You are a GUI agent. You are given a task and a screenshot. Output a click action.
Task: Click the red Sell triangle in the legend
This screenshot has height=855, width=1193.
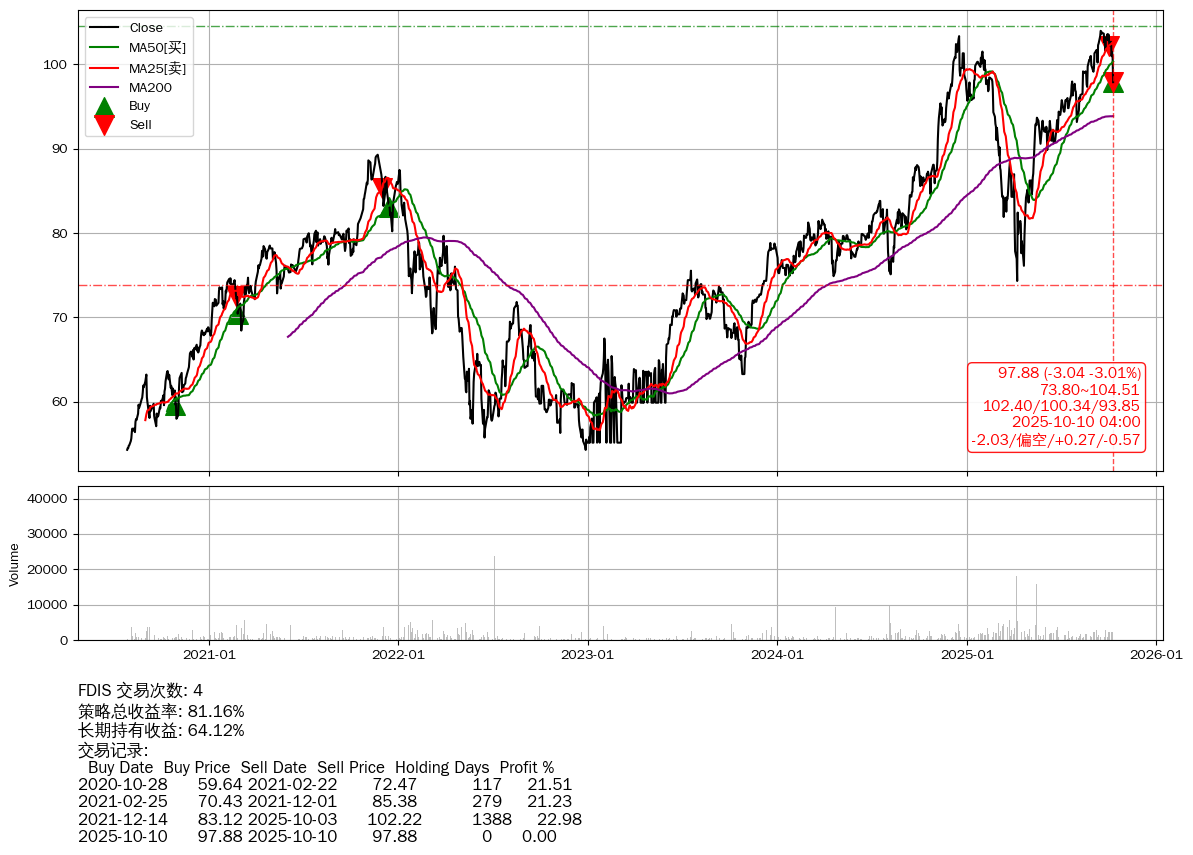104,125
